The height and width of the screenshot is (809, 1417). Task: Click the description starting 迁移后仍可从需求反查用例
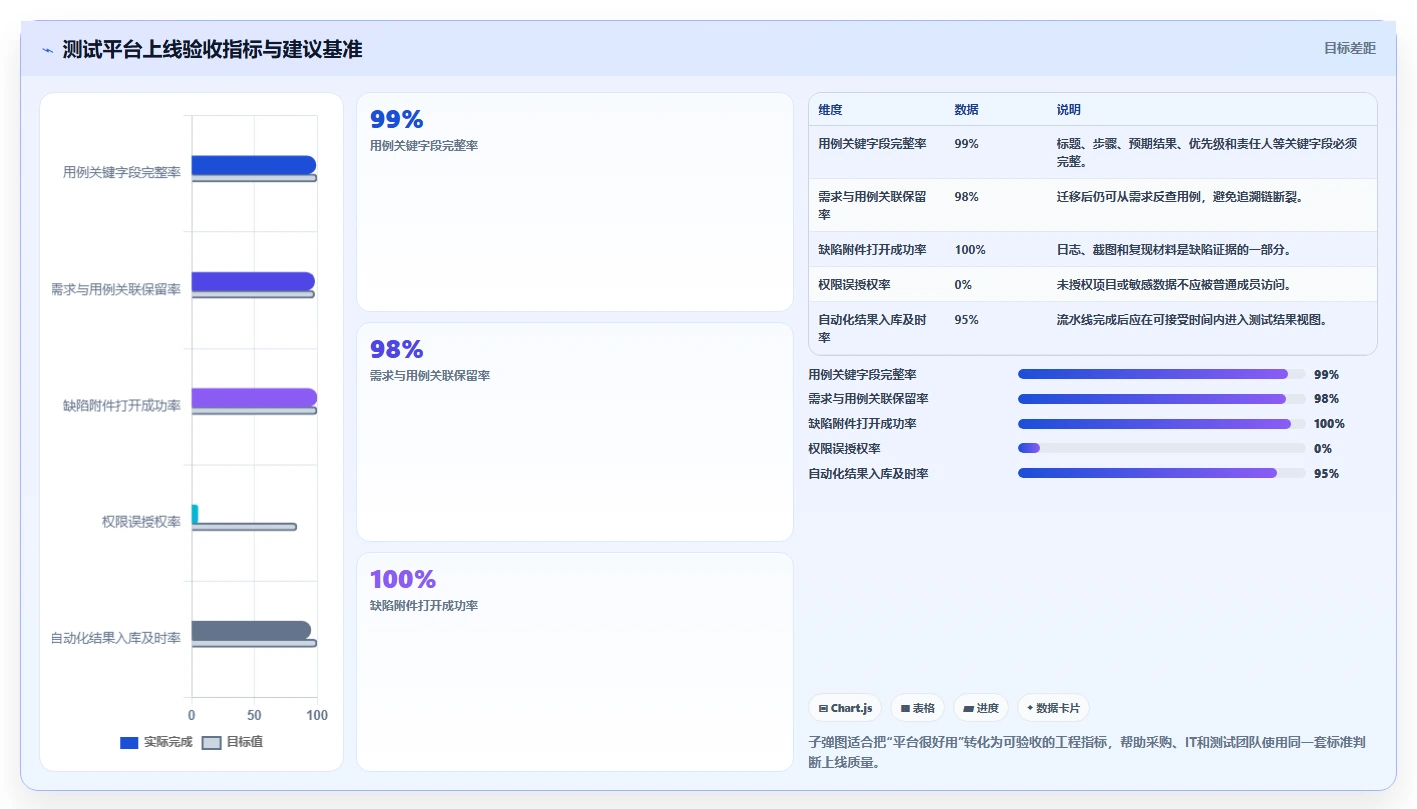tap(1180, 197)
